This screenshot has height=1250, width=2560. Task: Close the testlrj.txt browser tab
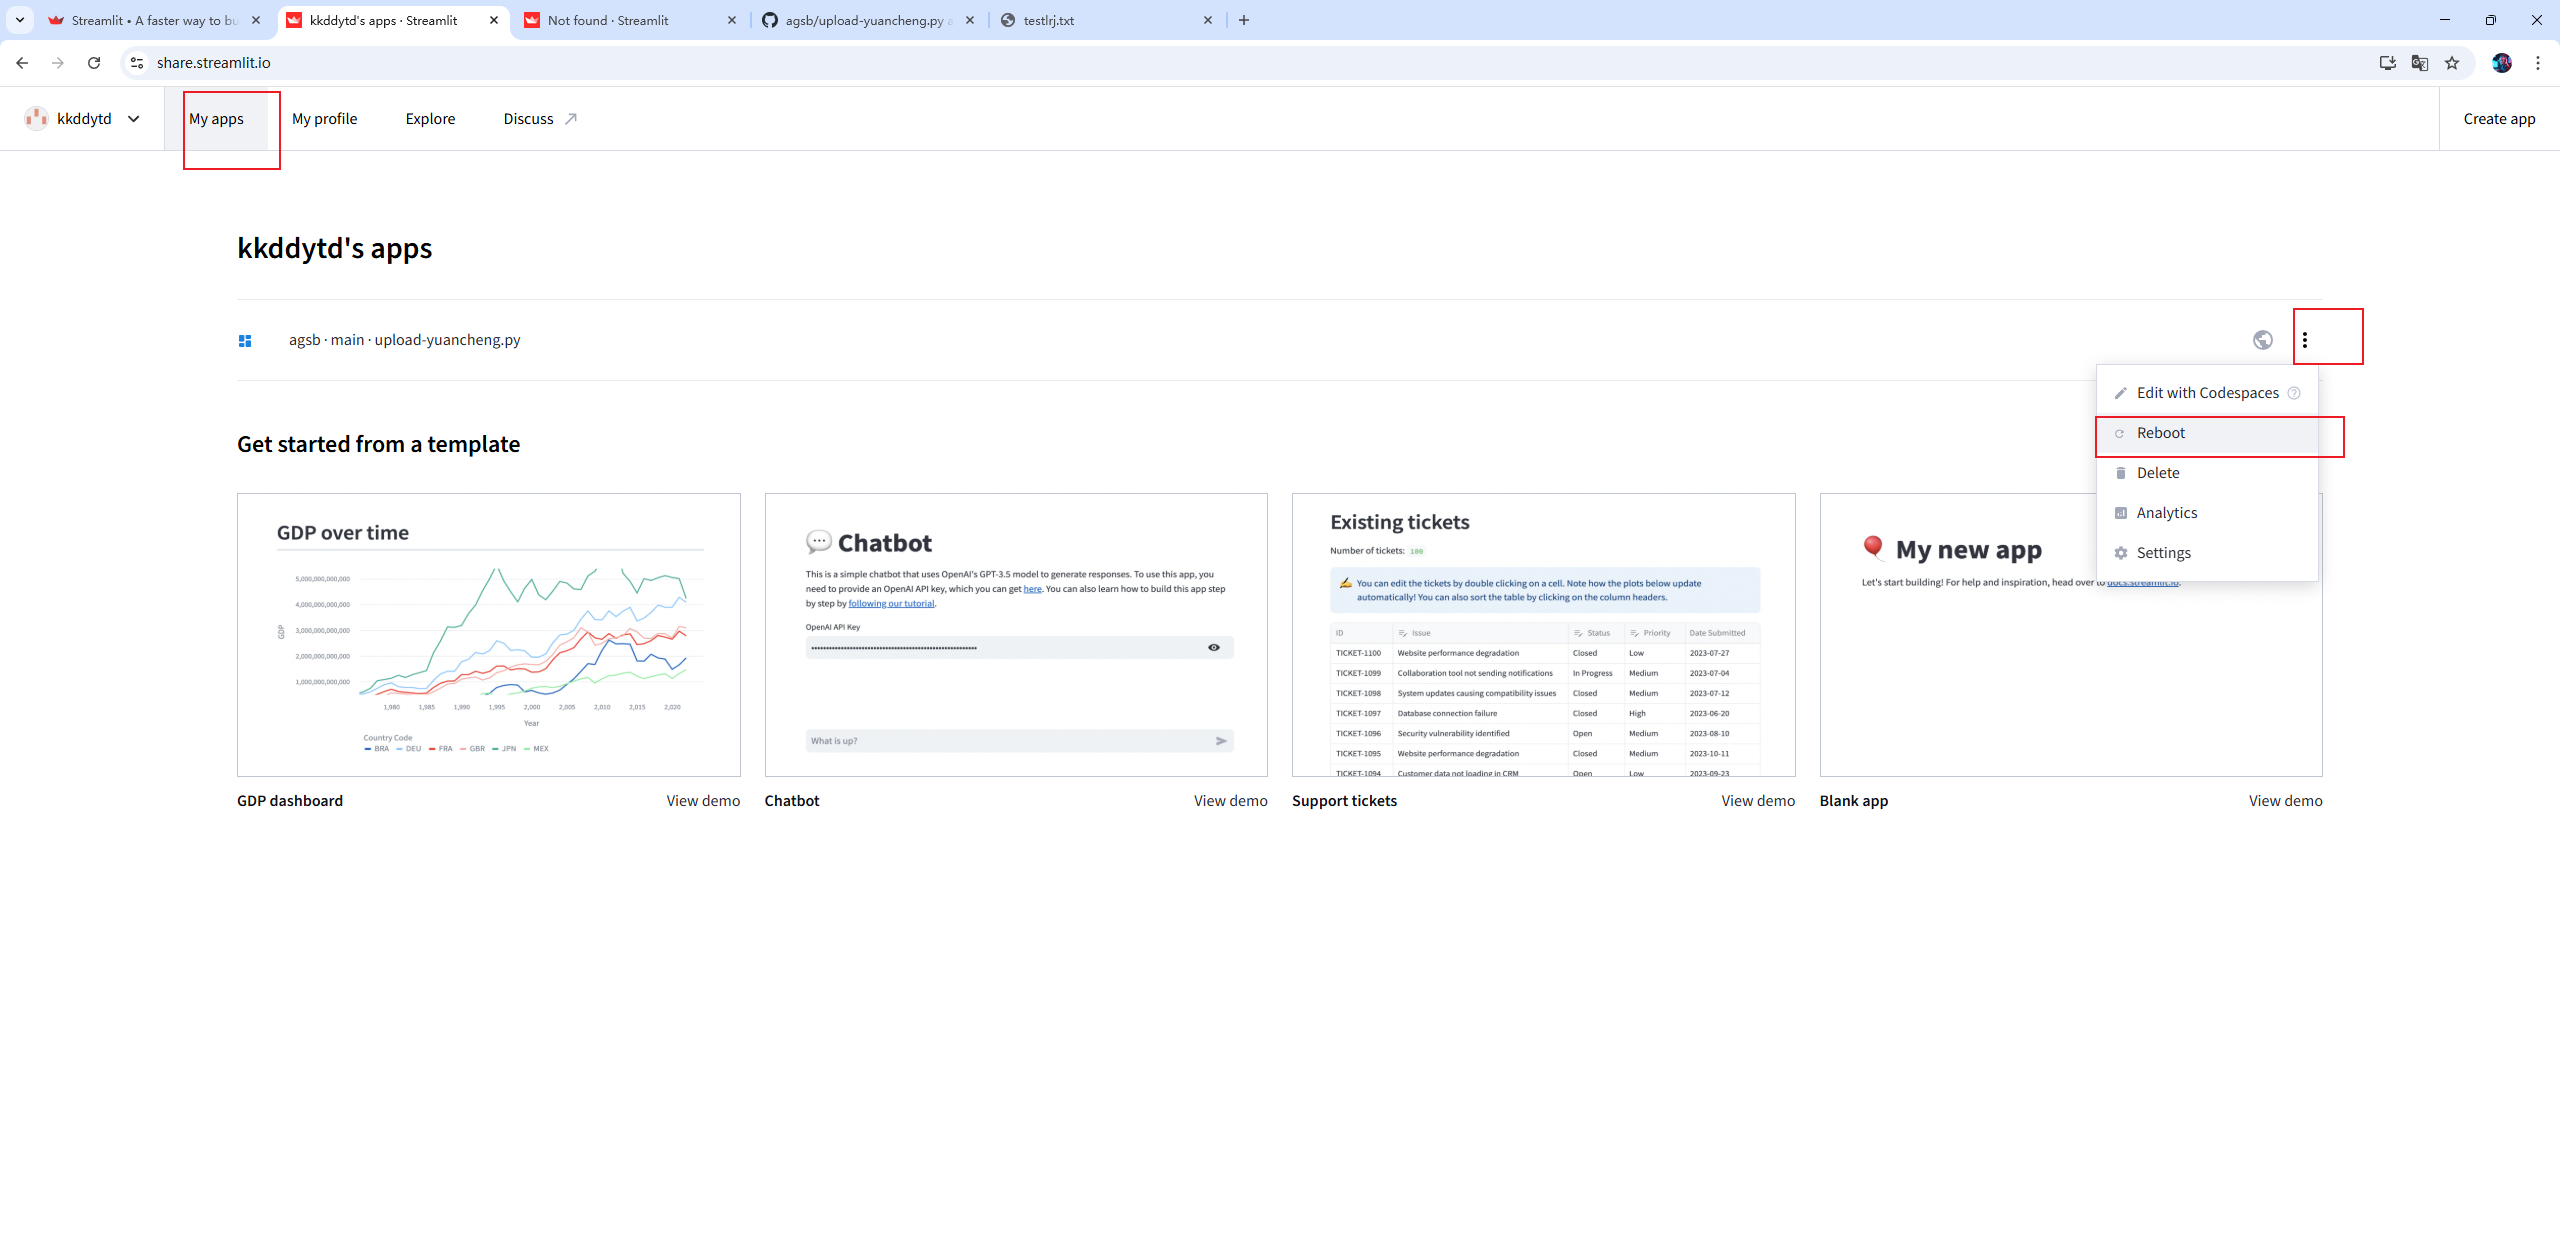point(1208,20)
